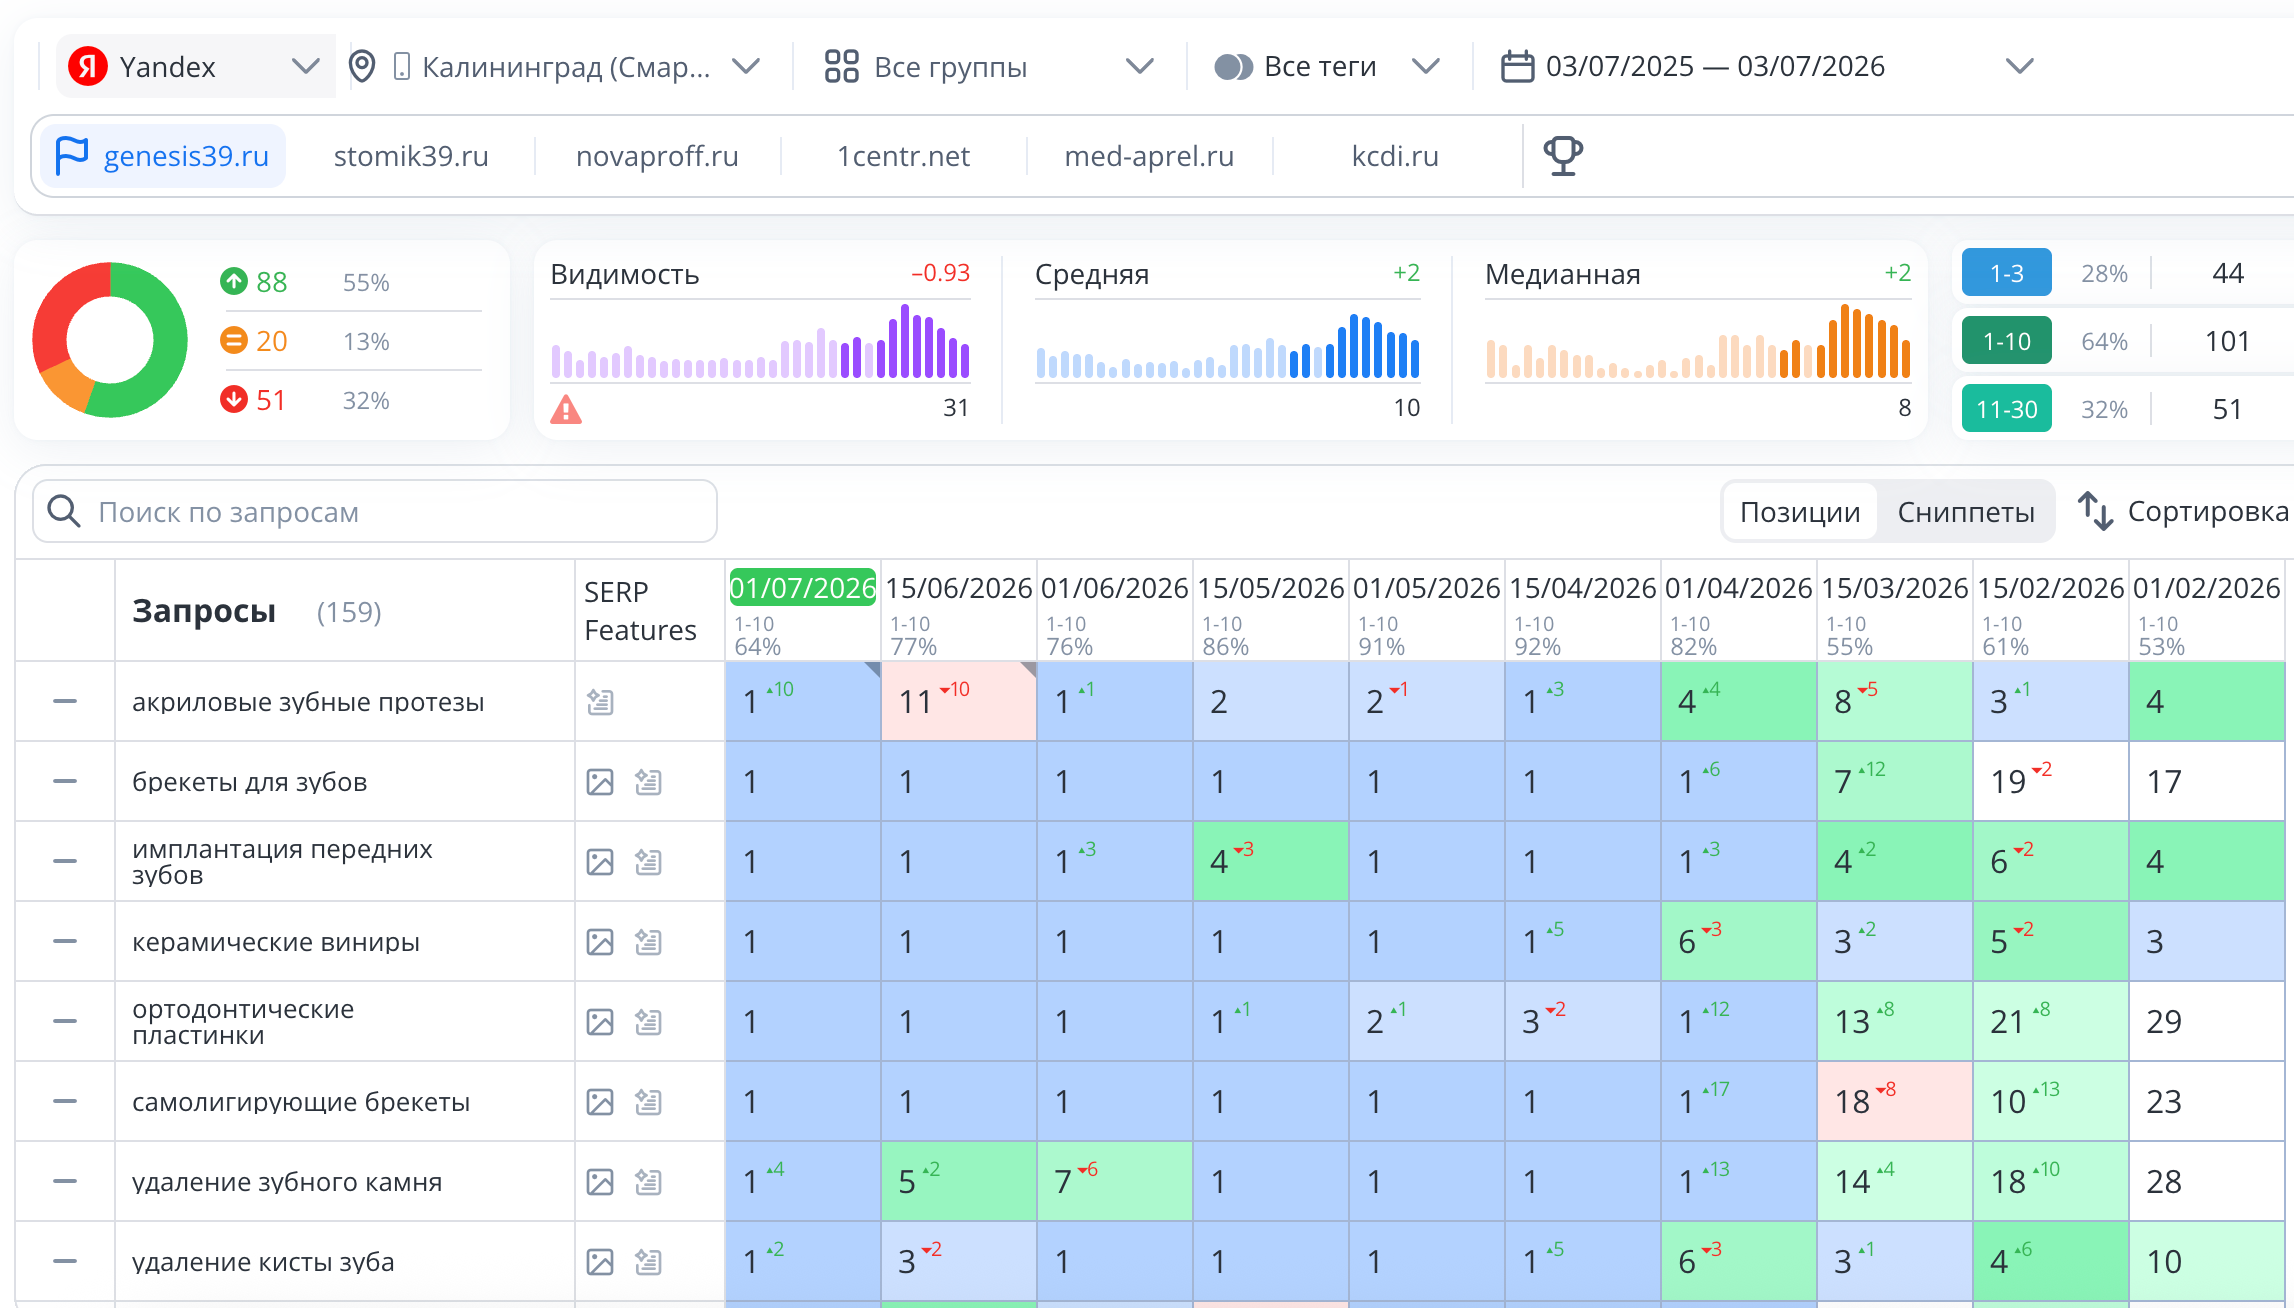Toggle the Все теги switch
Viewport: 2294px width, 1308px height.
coord(1233,67)
